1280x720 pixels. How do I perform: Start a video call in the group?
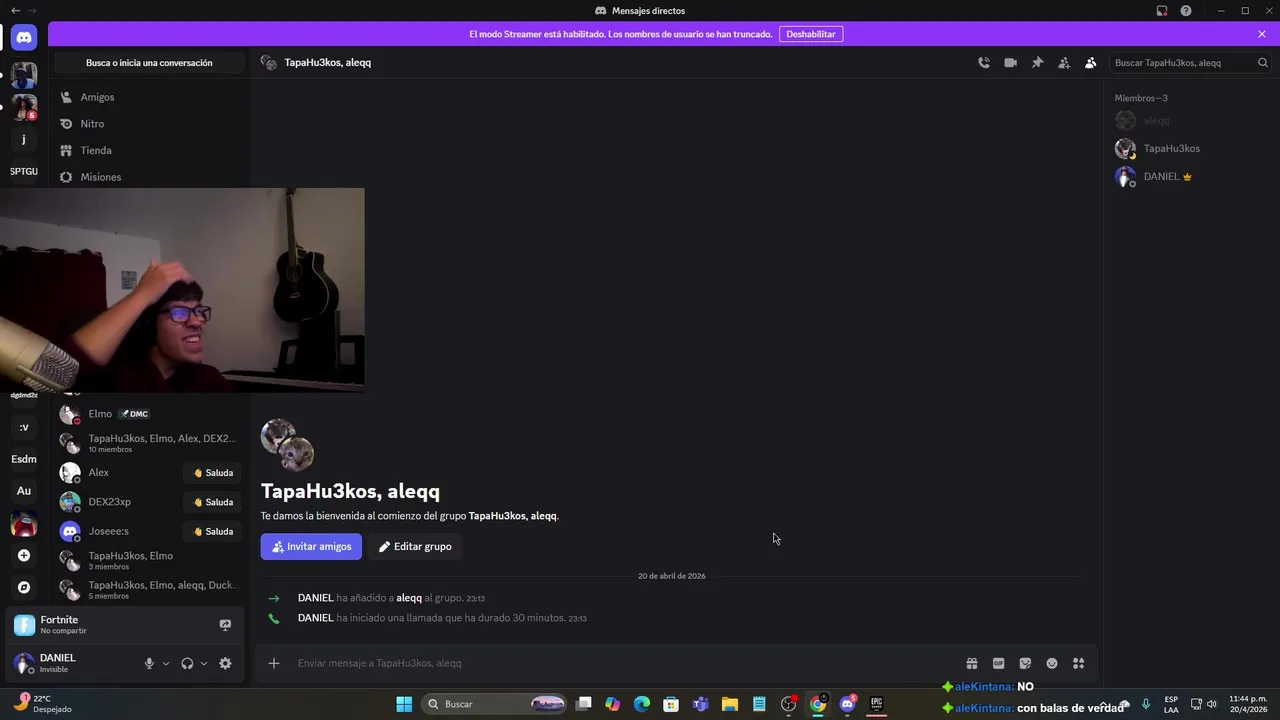tap(1011, 62)
